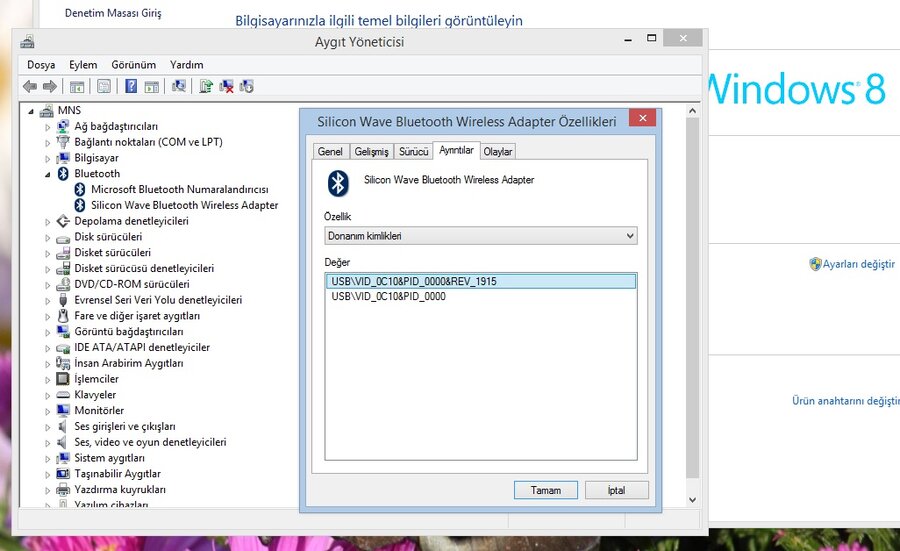Click the Disable device toolbar icon with down arrow
The width and height of the screenshot is (900, 551).
(x=247, y=86)
